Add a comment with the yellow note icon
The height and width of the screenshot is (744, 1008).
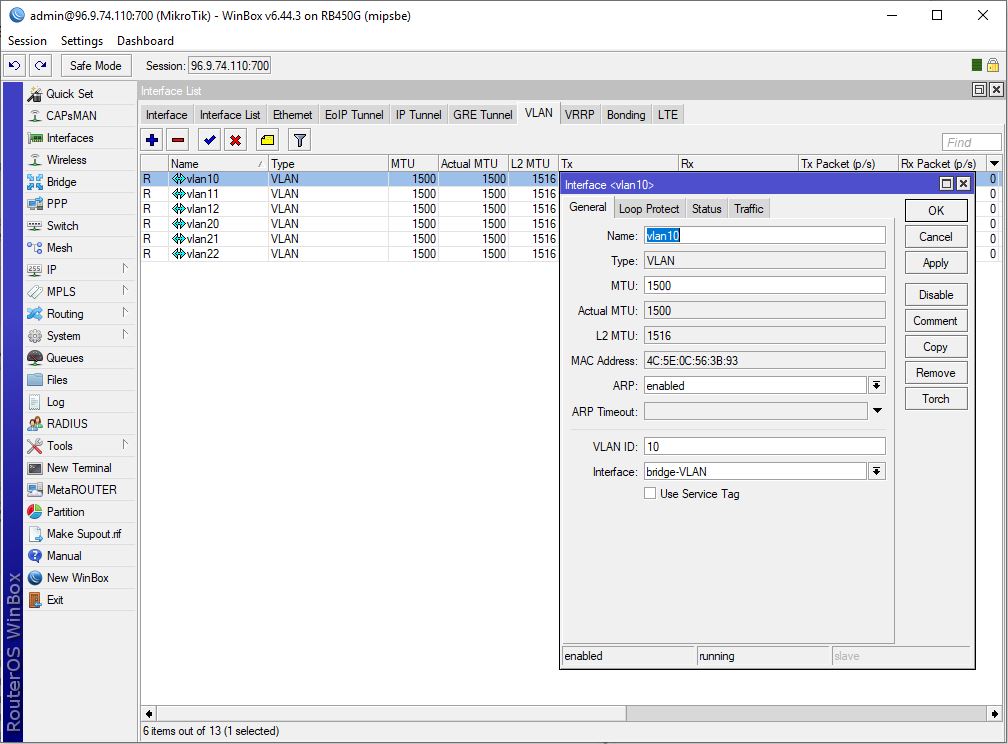pyautogui.click(x=267, y=140)
